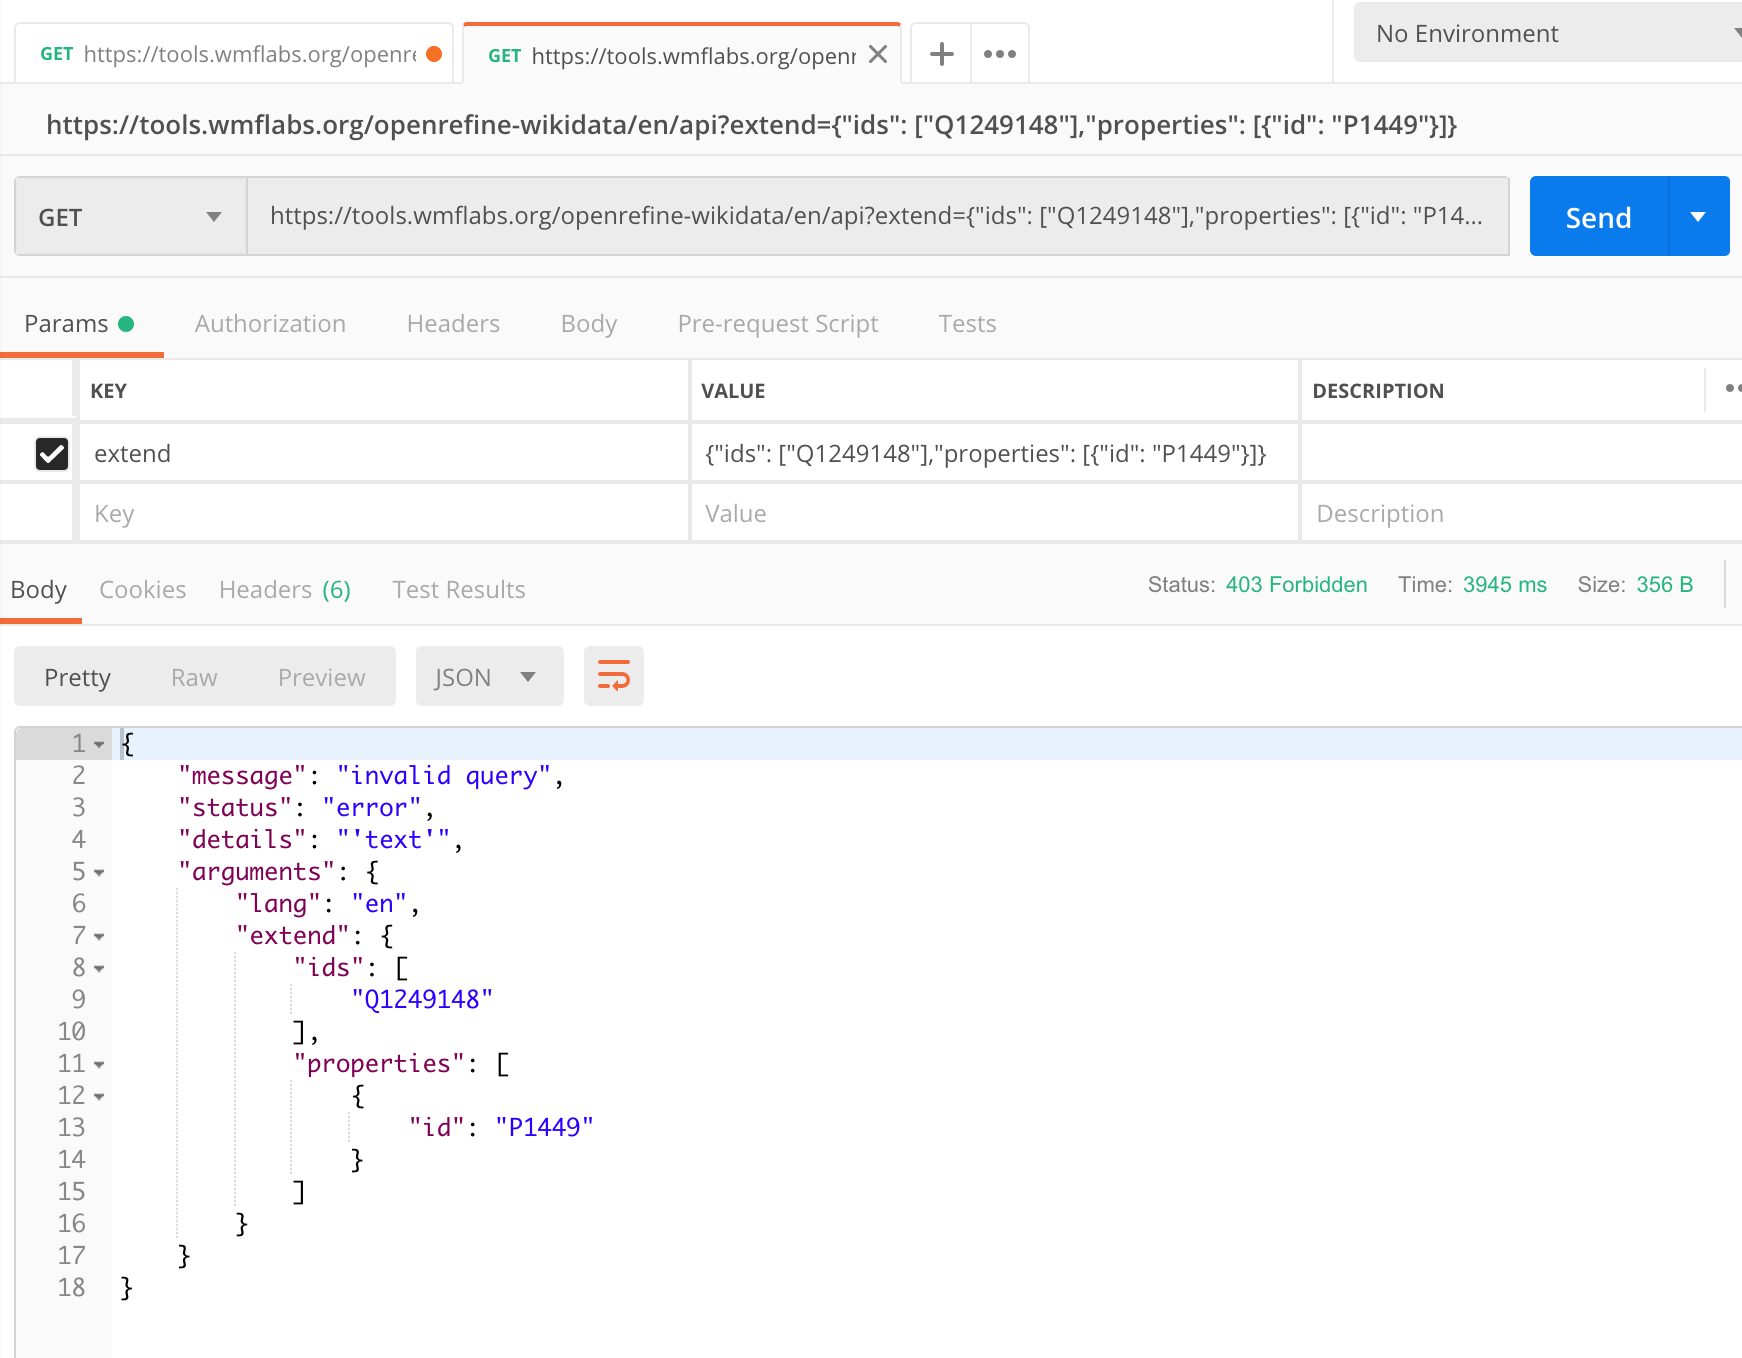
Task: Close the active request tab
Action: pos(878,54)
